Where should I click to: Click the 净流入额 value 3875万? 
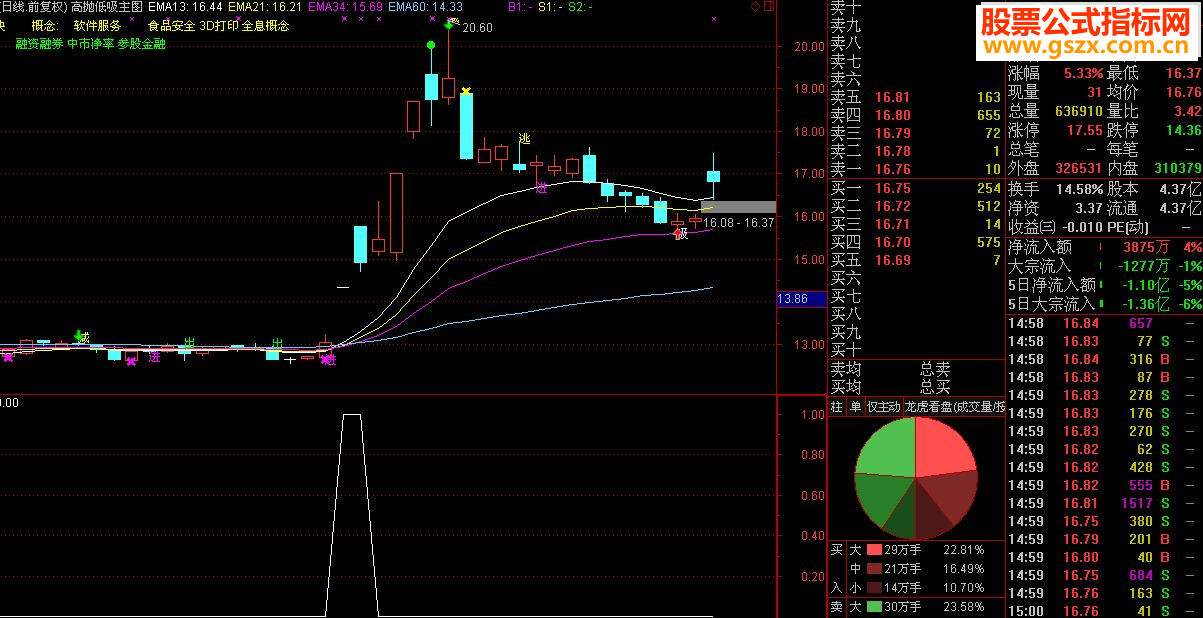click(1146, 246)
